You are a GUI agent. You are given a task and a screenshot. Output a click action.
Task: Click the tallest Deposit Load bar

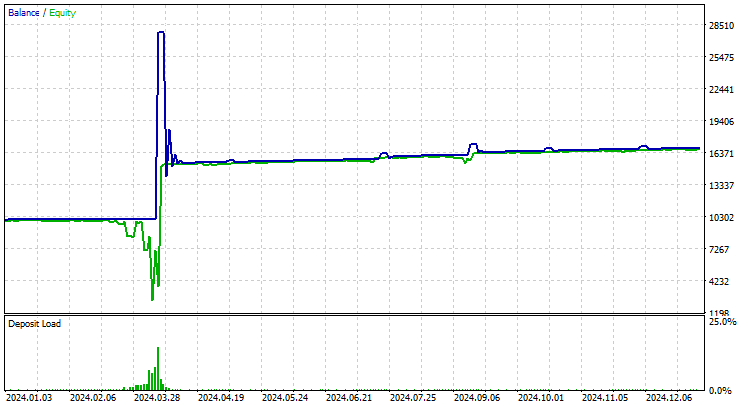[158, 368]
